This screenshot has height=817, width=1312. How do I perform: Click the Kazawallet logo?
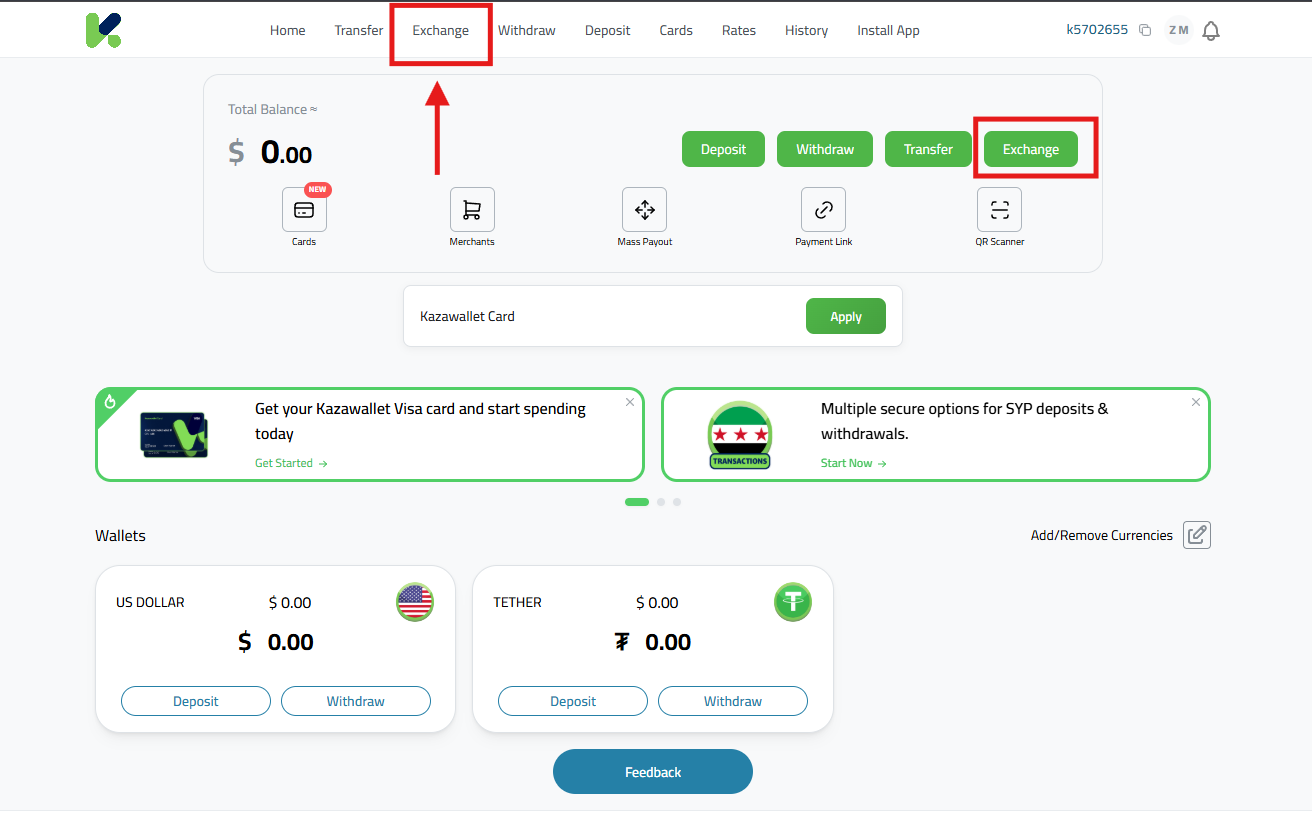103,30
